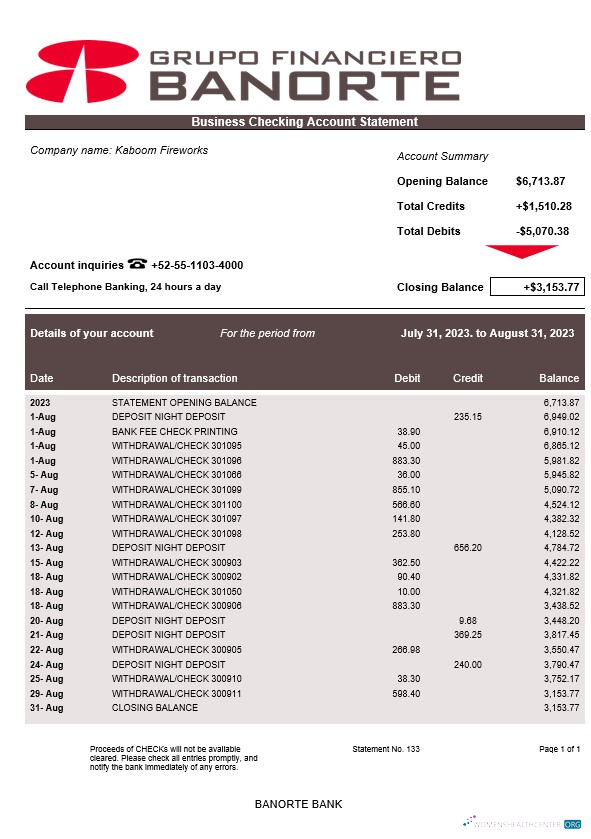Screen dimensions: 591x839
Task: Click the Business Checking Account Statement title bar
Action: 305,122
